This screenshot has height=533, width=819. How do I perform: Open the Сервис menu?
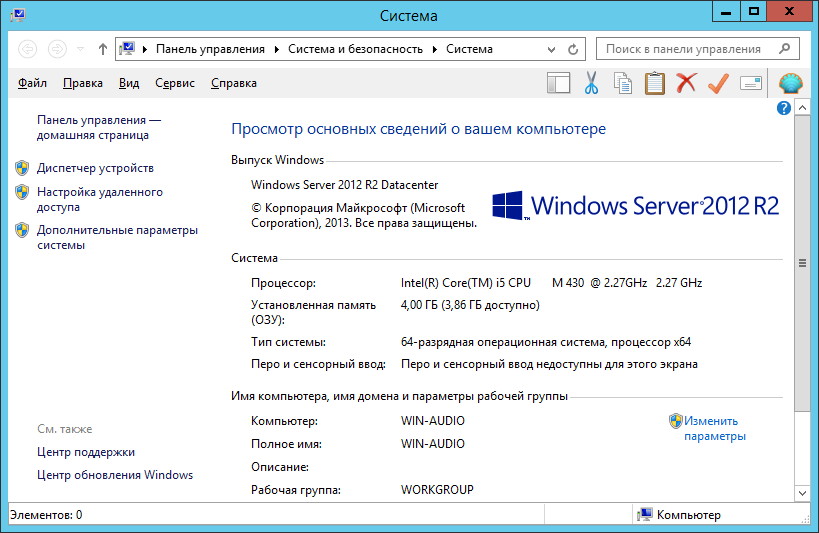pos(174,83)
